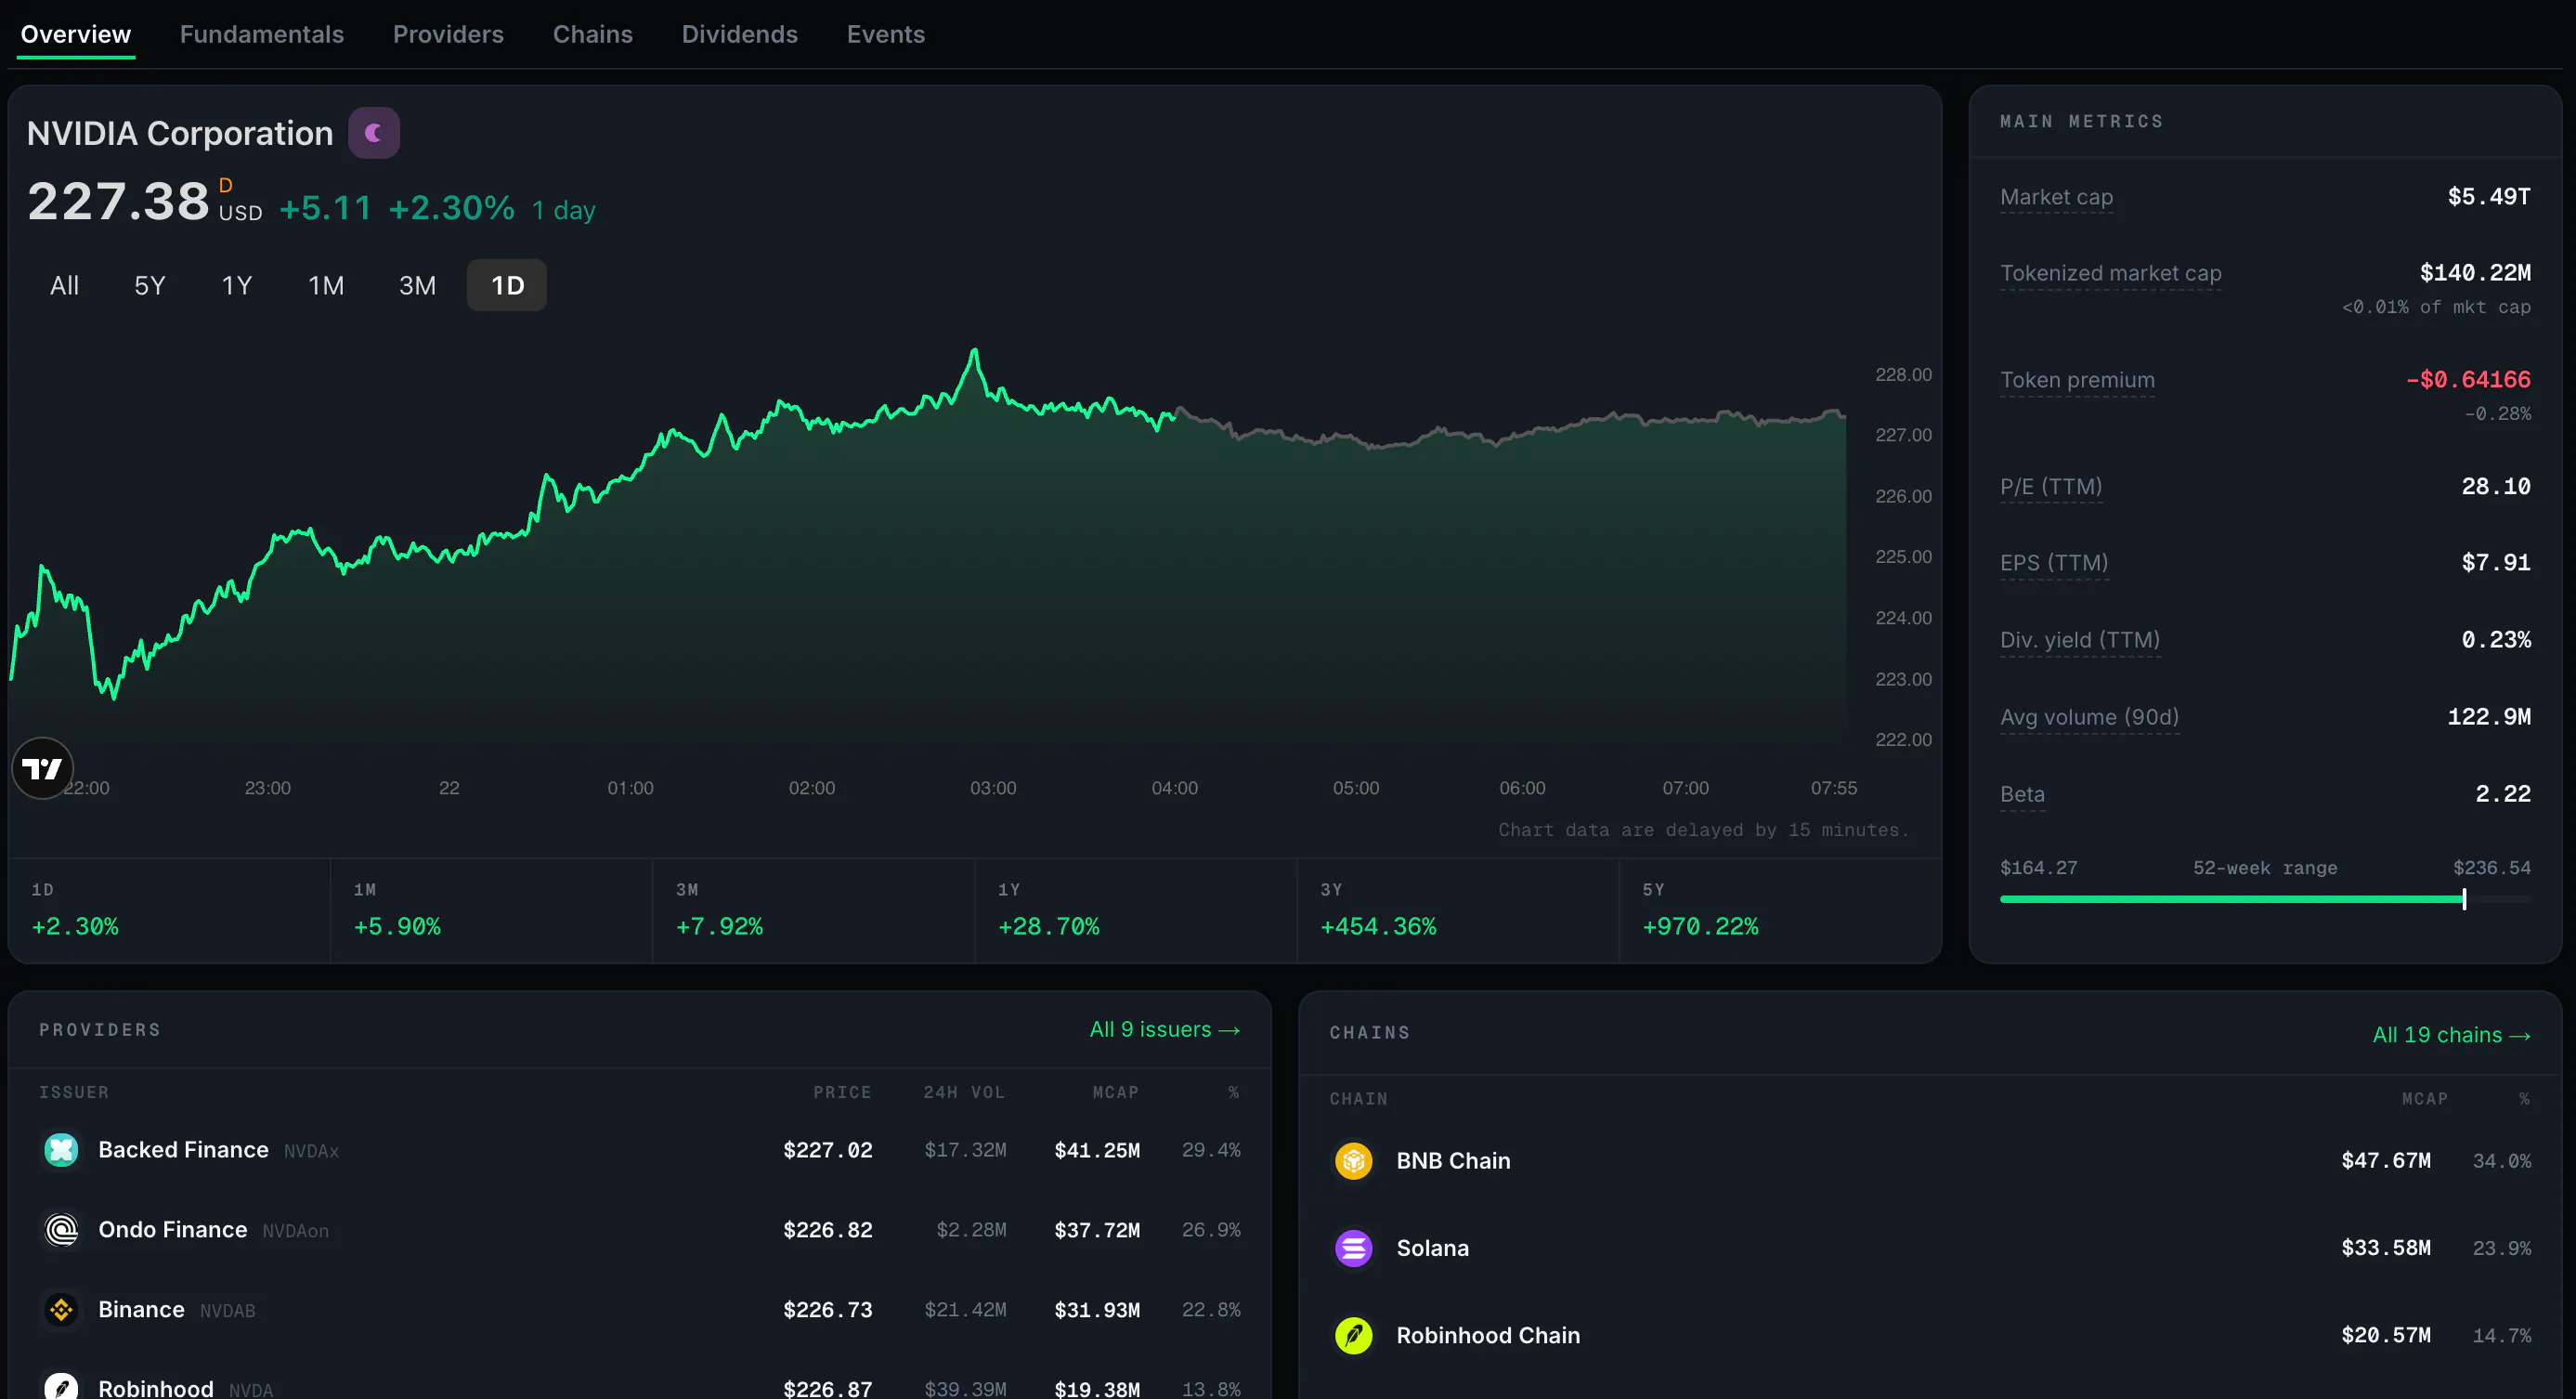Click the PRICE column header in Providers
This screenshot has width=2576, height=1399.
pyautogui.click(x=842, y=1092)
